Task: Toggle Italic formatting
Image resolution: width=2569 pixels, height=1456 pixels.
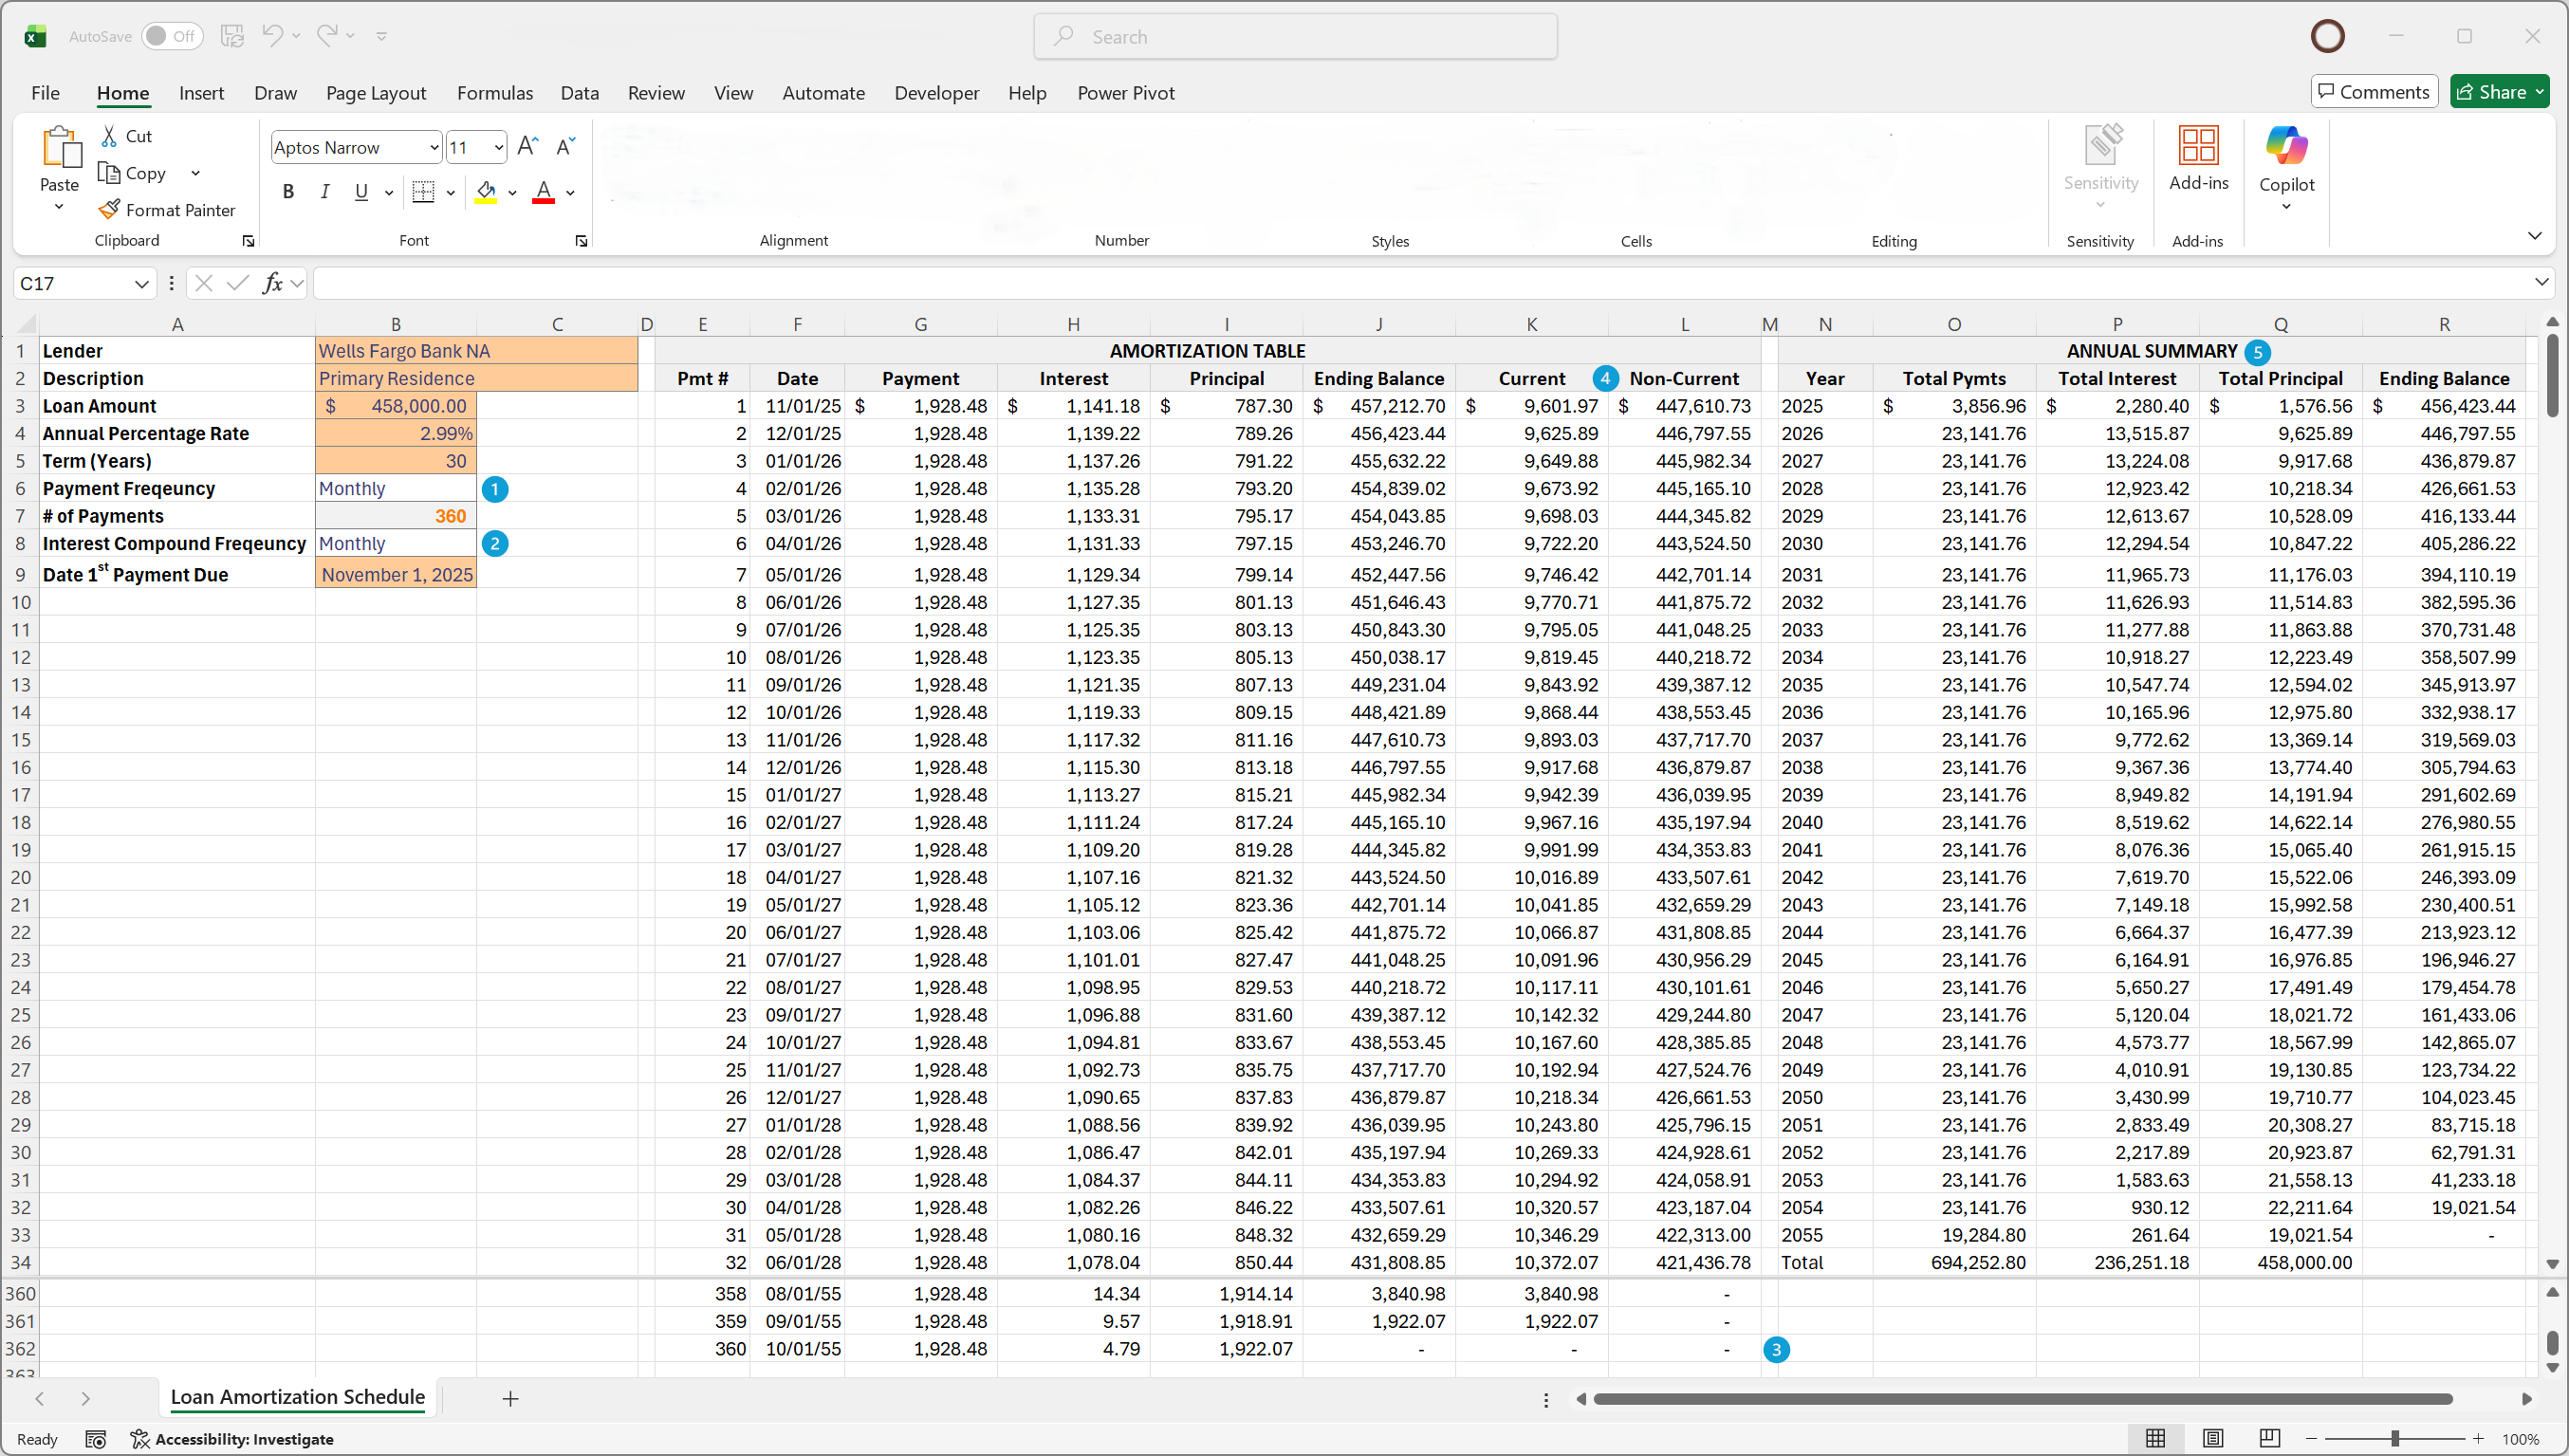Action: coord(325,192)
